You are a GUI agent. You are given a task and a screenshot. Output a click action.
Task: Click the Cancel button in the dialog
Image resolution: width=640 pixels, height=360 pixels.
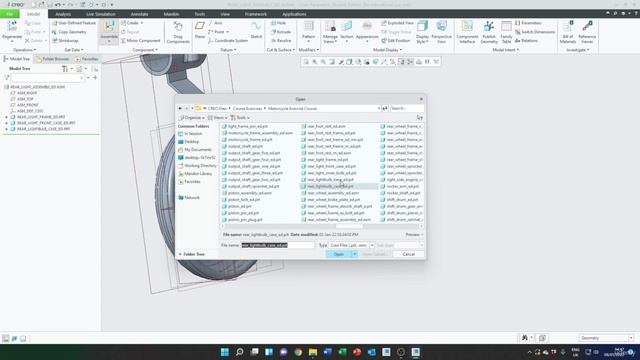tap(409, 254)
